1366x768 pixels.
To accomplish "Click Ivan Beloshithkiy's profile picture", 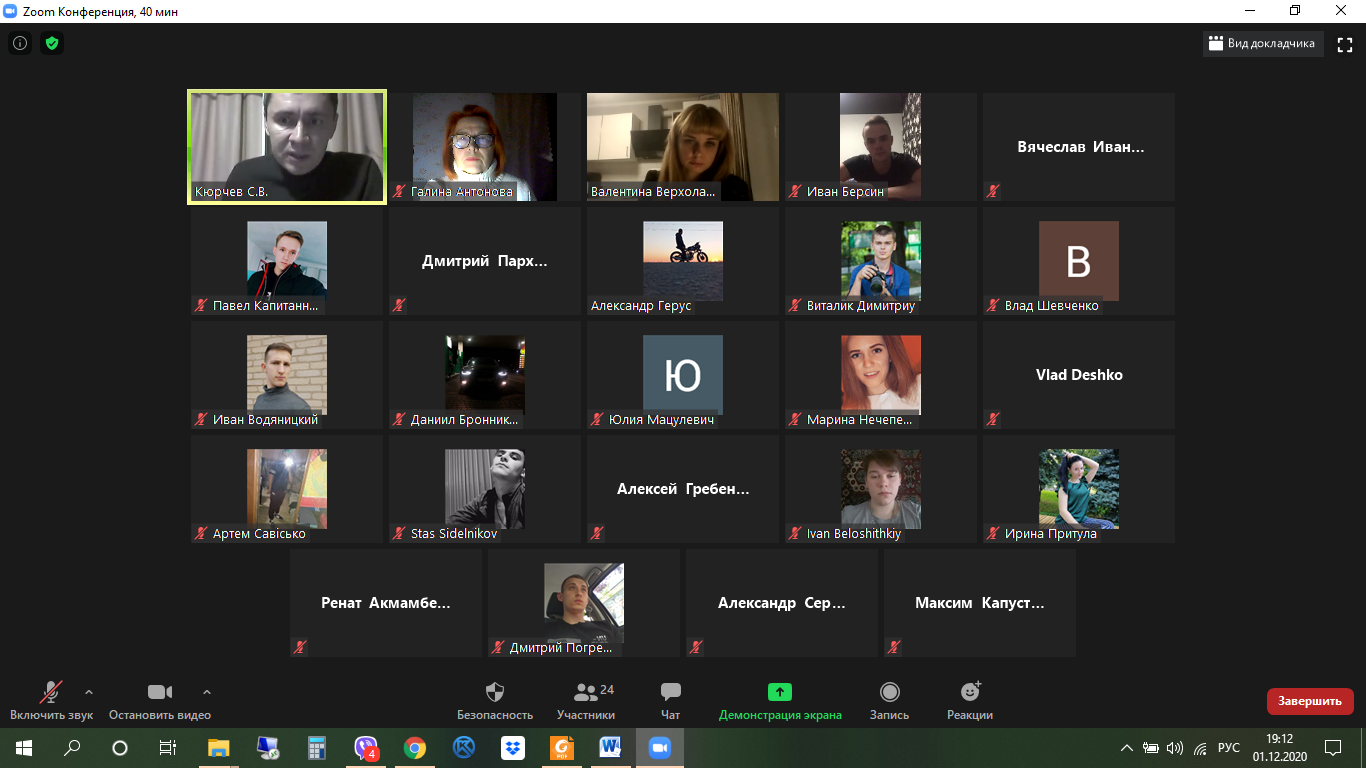I will click(x=881, y=489).
